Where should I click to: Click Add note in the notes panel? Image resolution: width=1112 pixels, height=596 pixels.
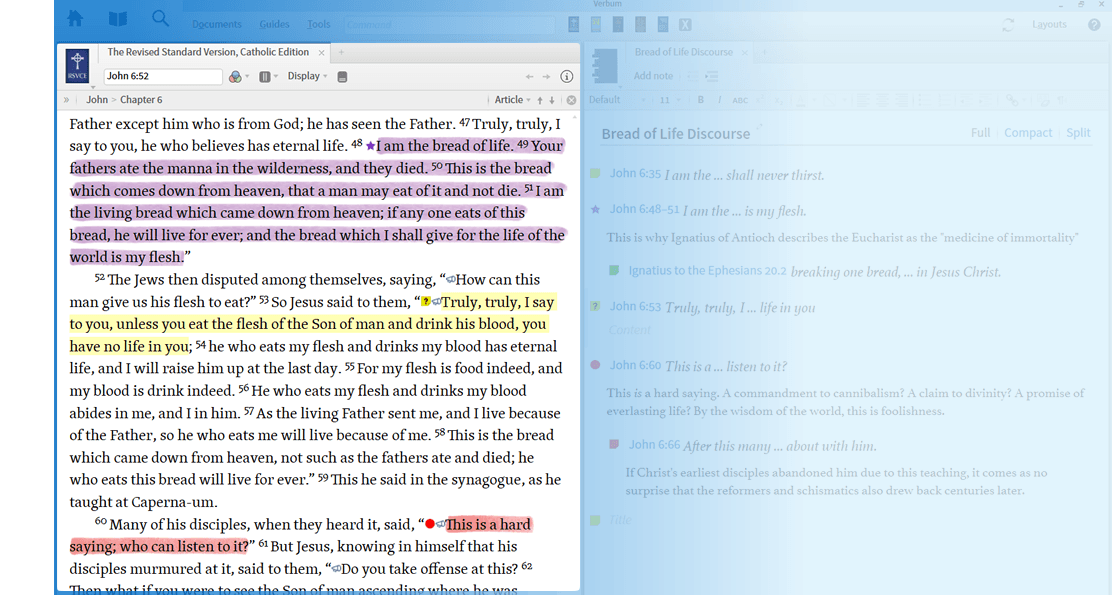(653, 76)
